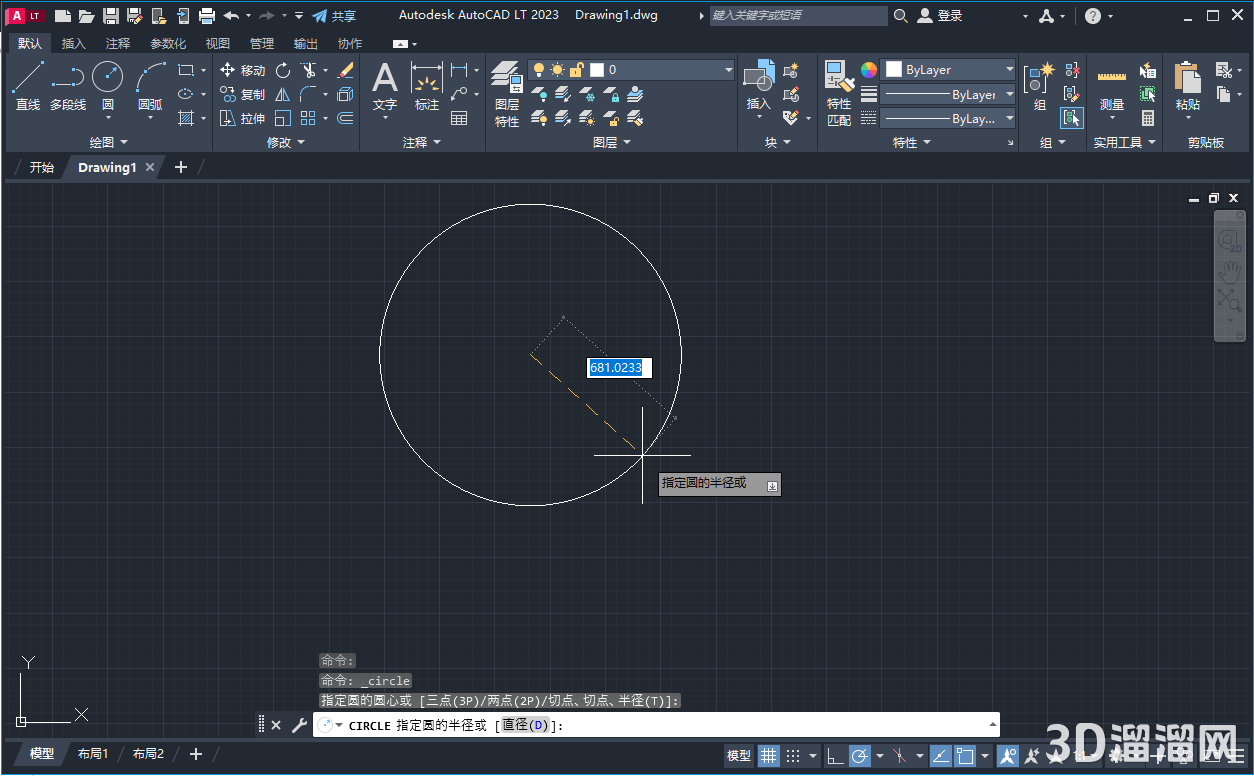Click the 直径(D) command option
The height and width of the screenshot is (776, 1254).
pos(525,725)
